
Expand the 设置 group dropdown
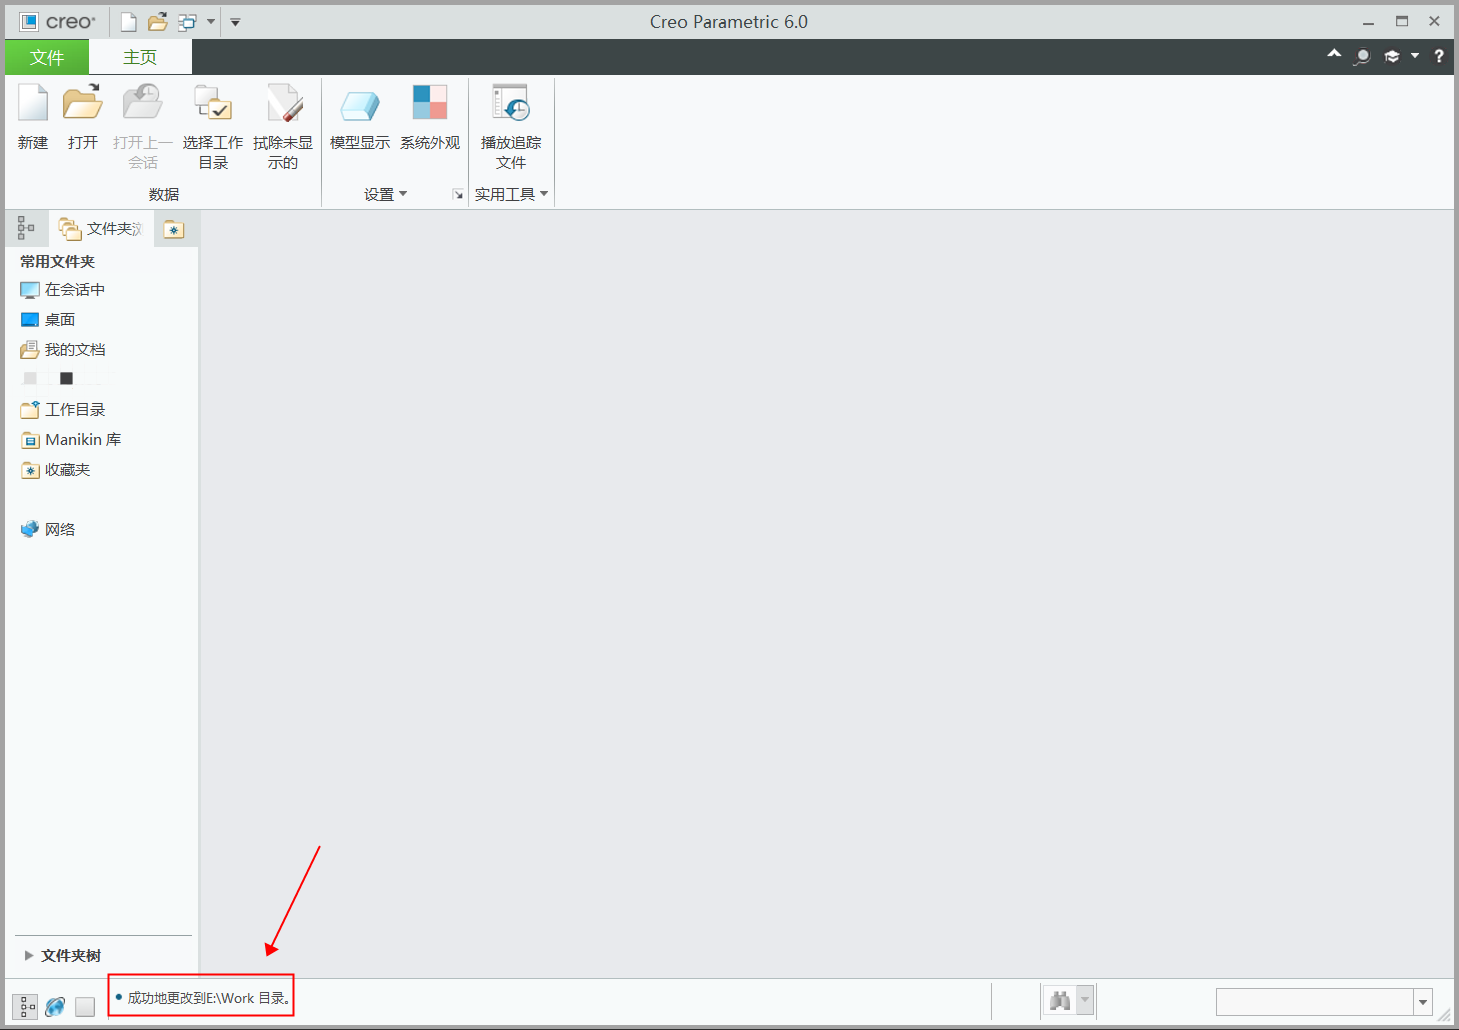coord(386,194)
